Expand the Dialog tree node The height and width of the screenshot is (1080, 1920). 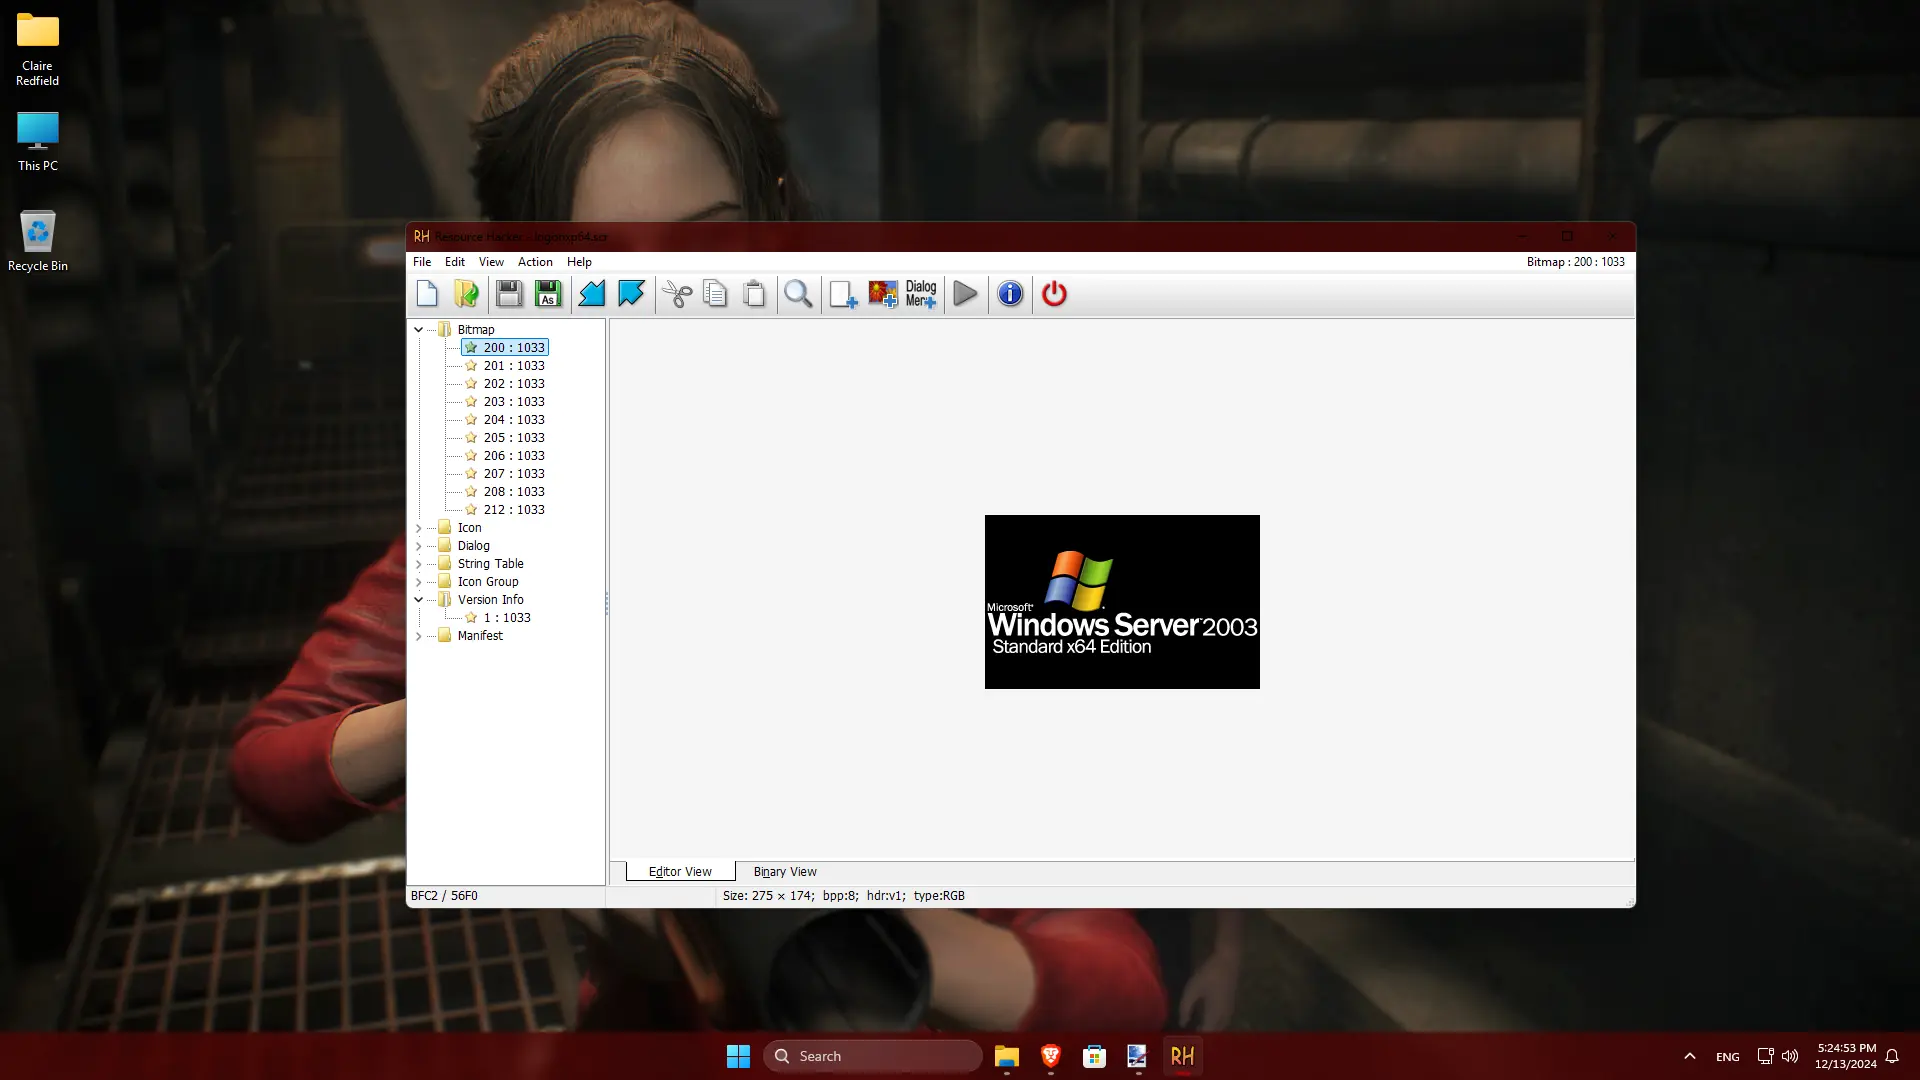[x=419, y=546]
